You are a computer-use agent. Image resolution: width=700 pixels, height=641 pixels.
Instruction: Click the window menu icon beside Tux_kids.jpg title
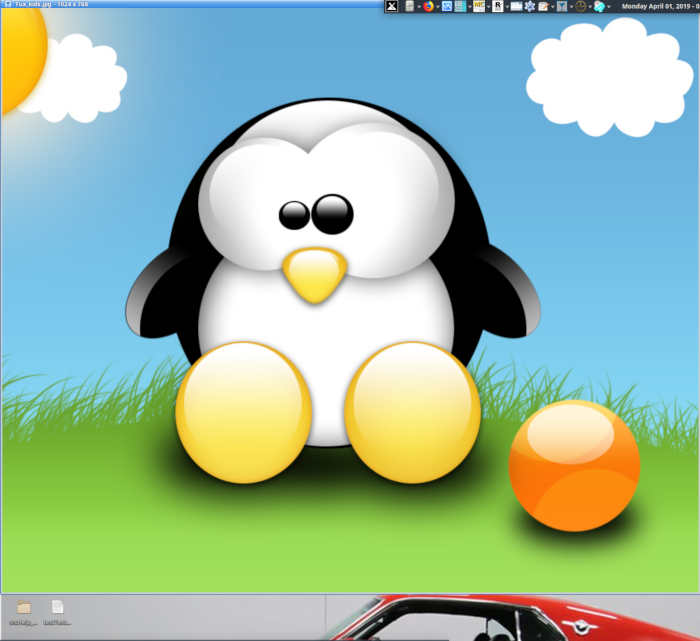6,5
